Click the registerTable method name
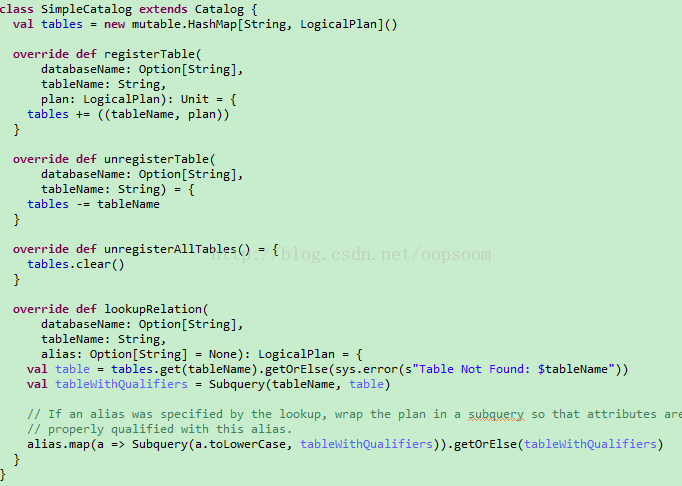Screen dimensions: 682x486 pos(149,54)
